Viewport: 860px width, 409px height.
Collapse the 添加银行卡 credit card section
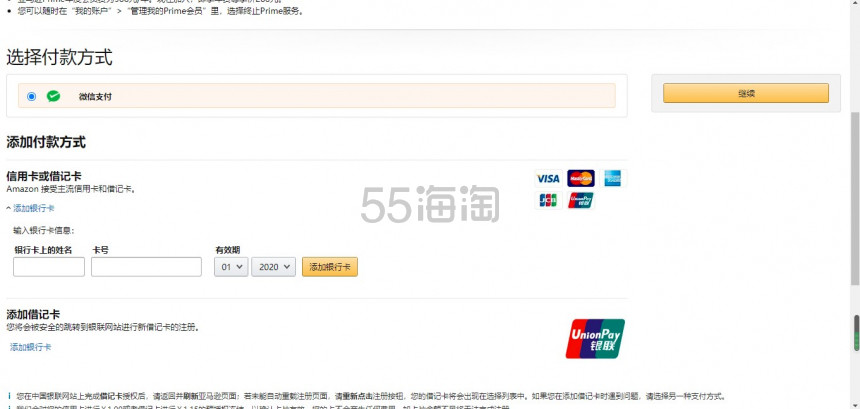point(31,208)
